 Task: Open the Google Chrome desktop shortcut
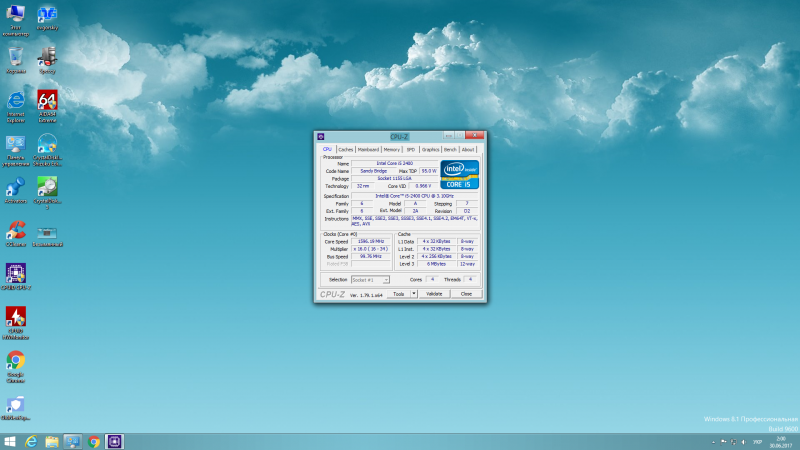pyautogui.click(x=15, y=367)
